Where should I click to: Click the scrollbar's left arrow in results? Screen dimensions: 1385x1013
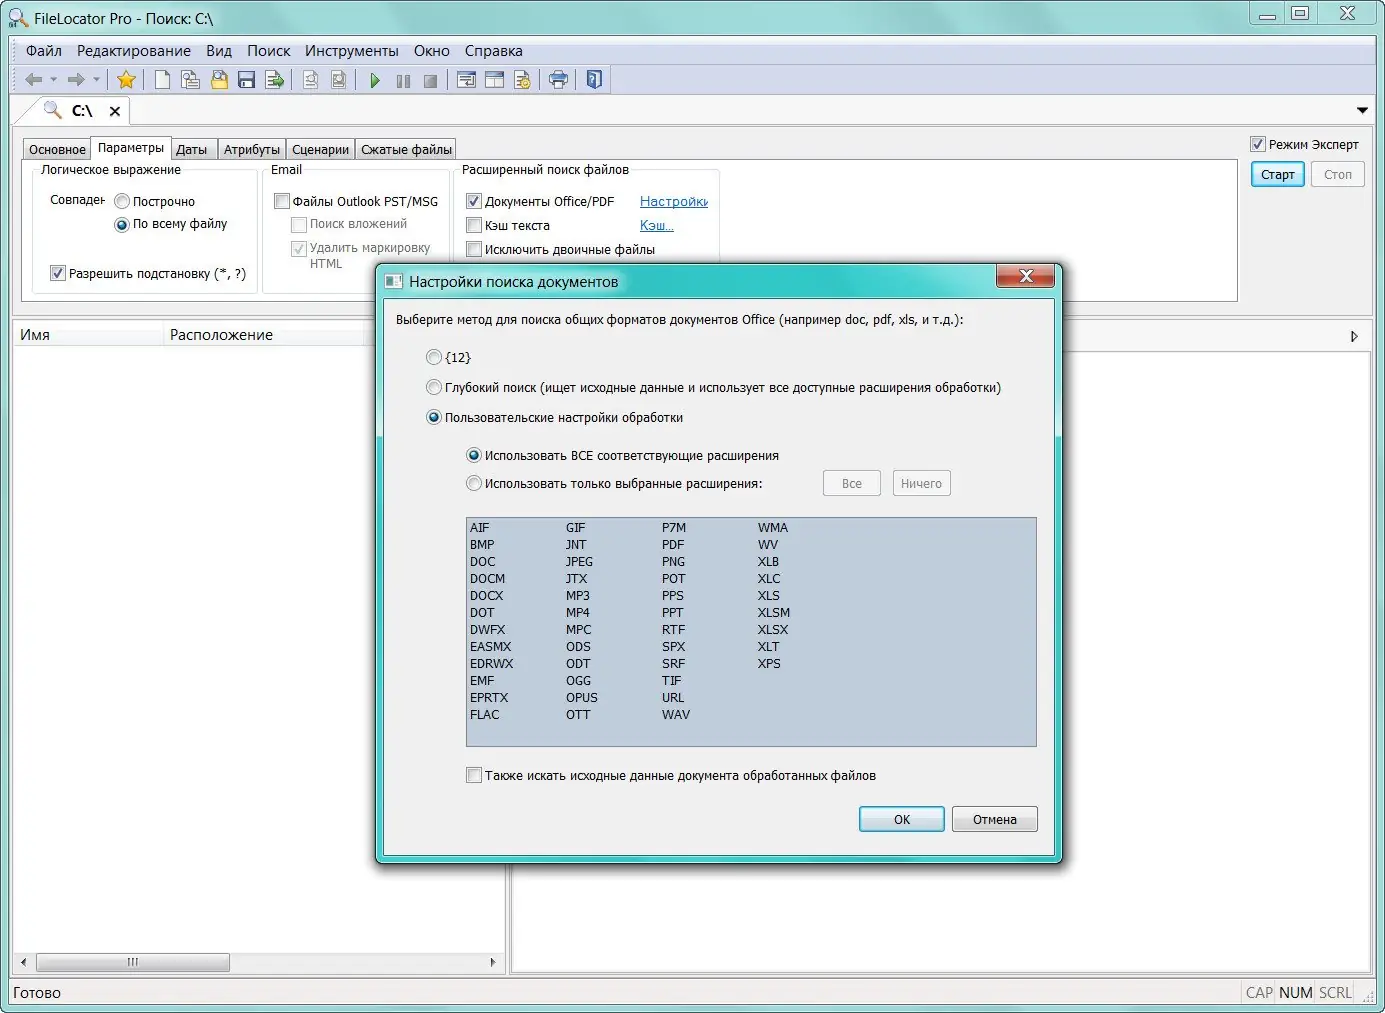point(24,962)
